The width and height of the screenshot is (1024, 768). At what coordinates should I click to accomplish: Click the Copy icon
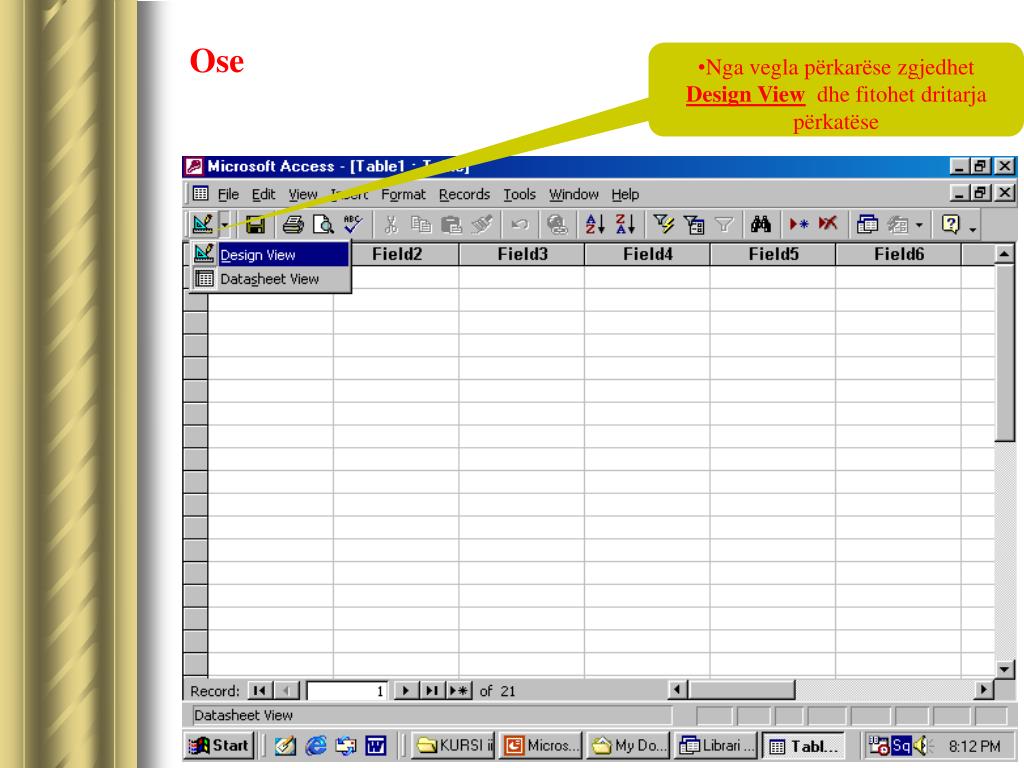coord(421,225)
